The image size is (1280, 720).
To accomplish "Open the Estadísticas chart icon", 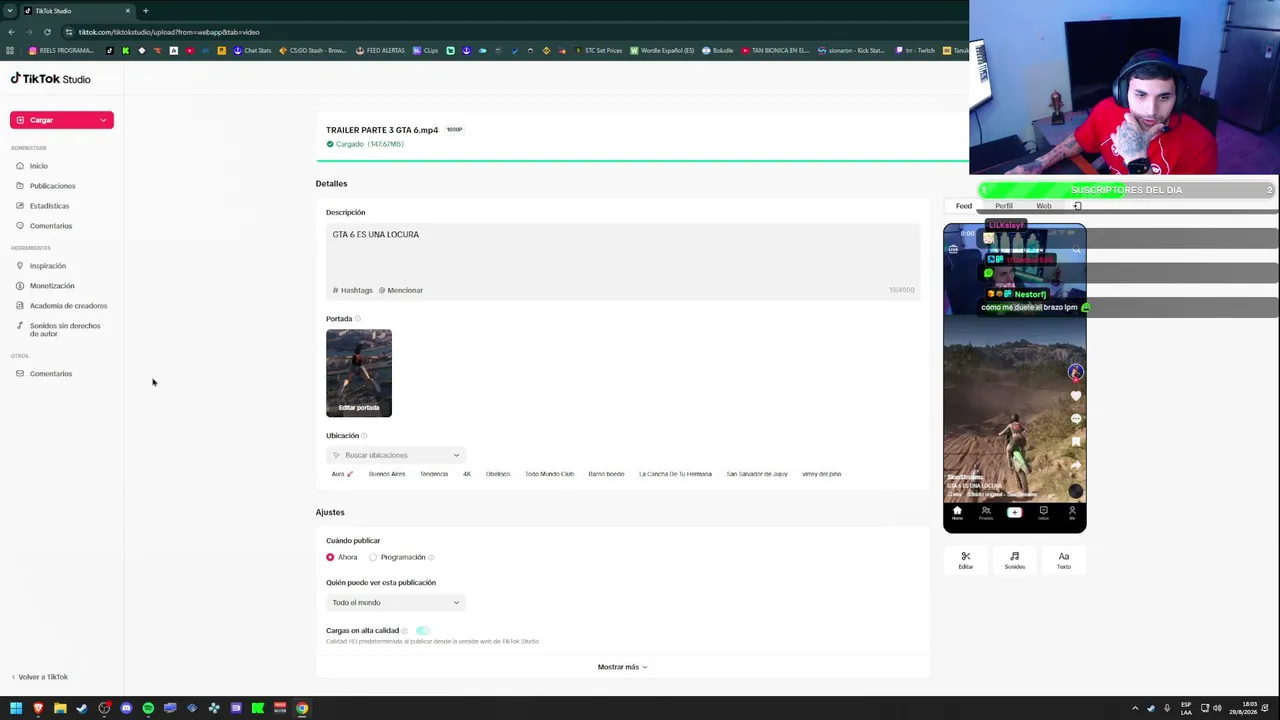I will tap(20, 206).
